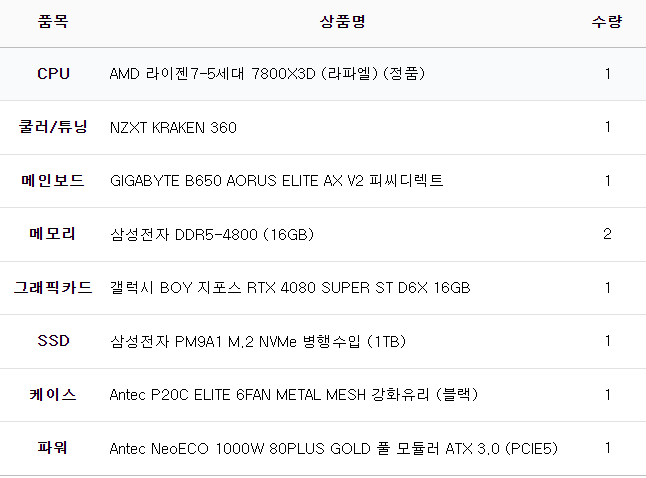Click the 파워 category label
This screenshot has height=478, width=646.
[x=53, y=448]
